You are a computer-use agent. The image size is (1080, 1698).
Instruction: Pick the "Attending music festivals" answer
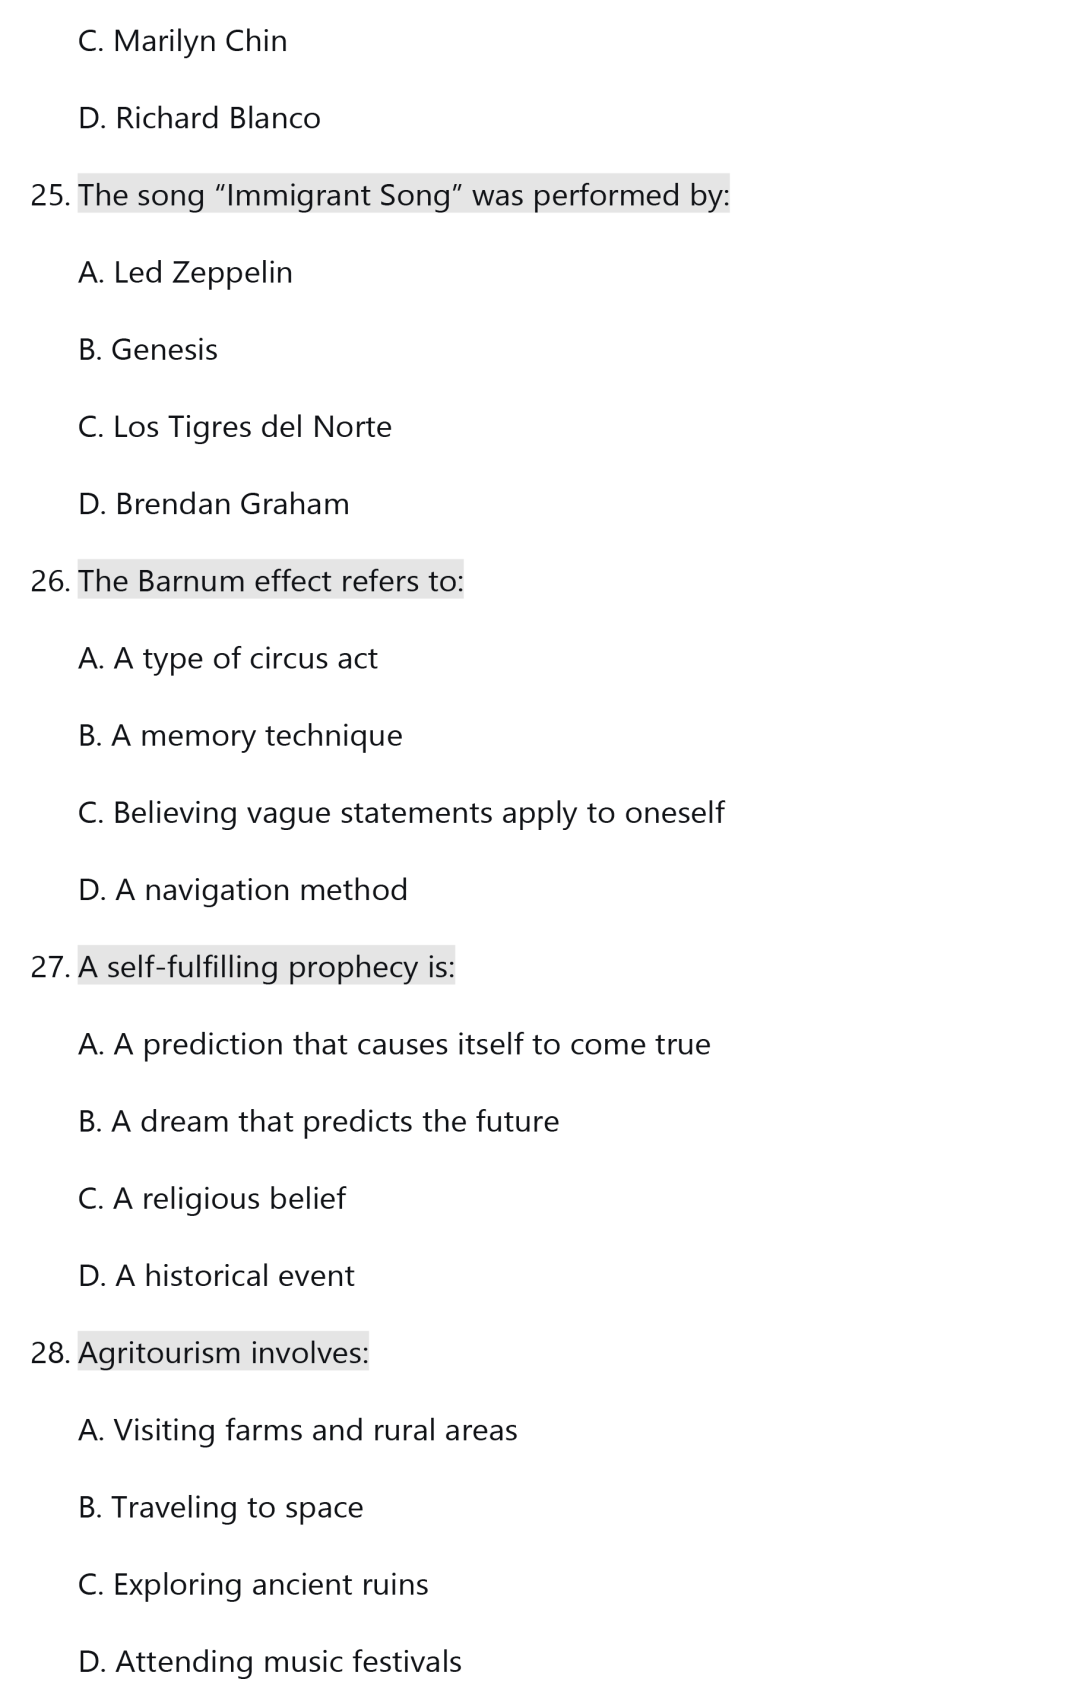click(x=270, y=1661)
